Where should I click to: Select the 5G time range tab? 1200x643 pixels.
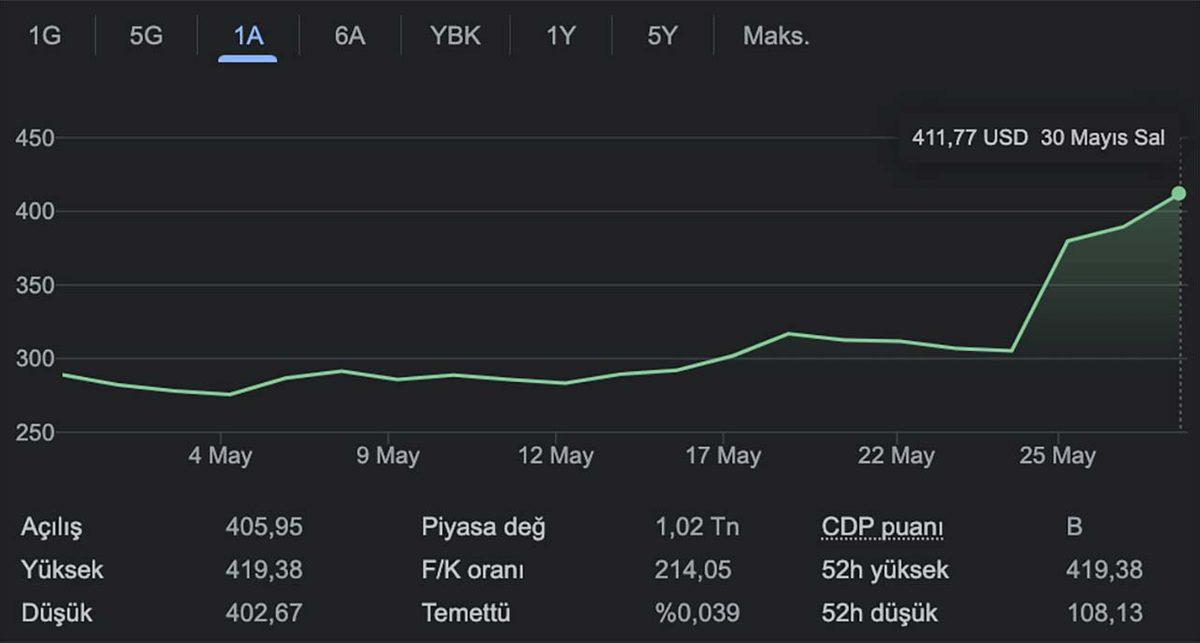click(x=145, y=36)
